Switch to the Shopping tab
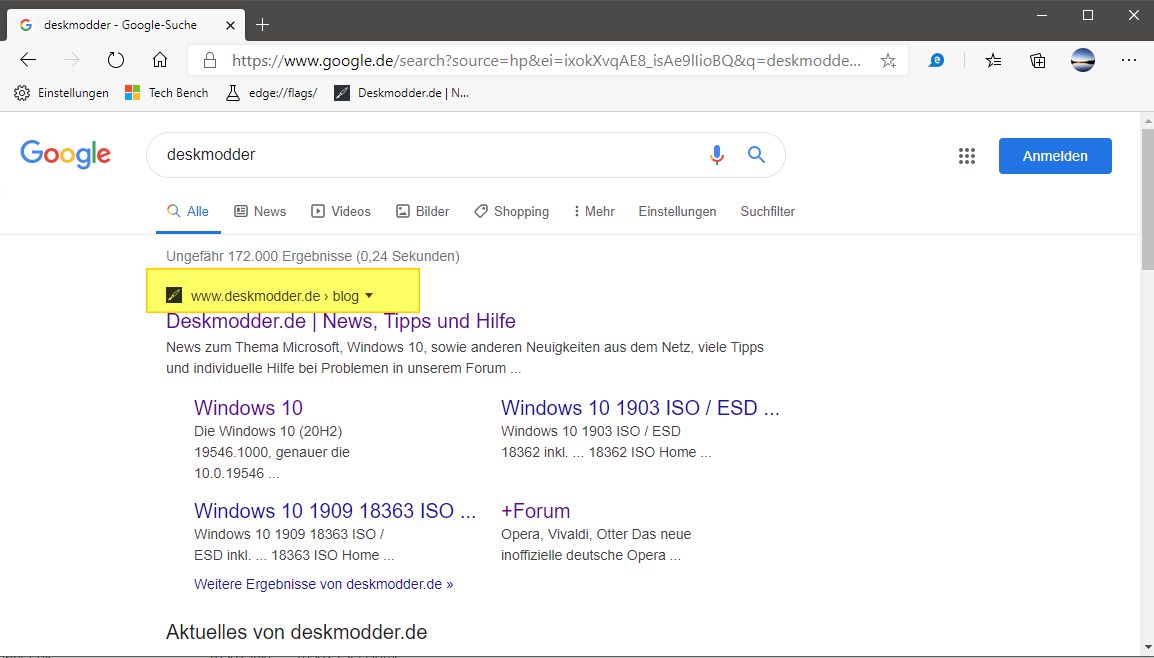Image resolution: width=1154 pixels, height=658 pixels. coord(512,212)
